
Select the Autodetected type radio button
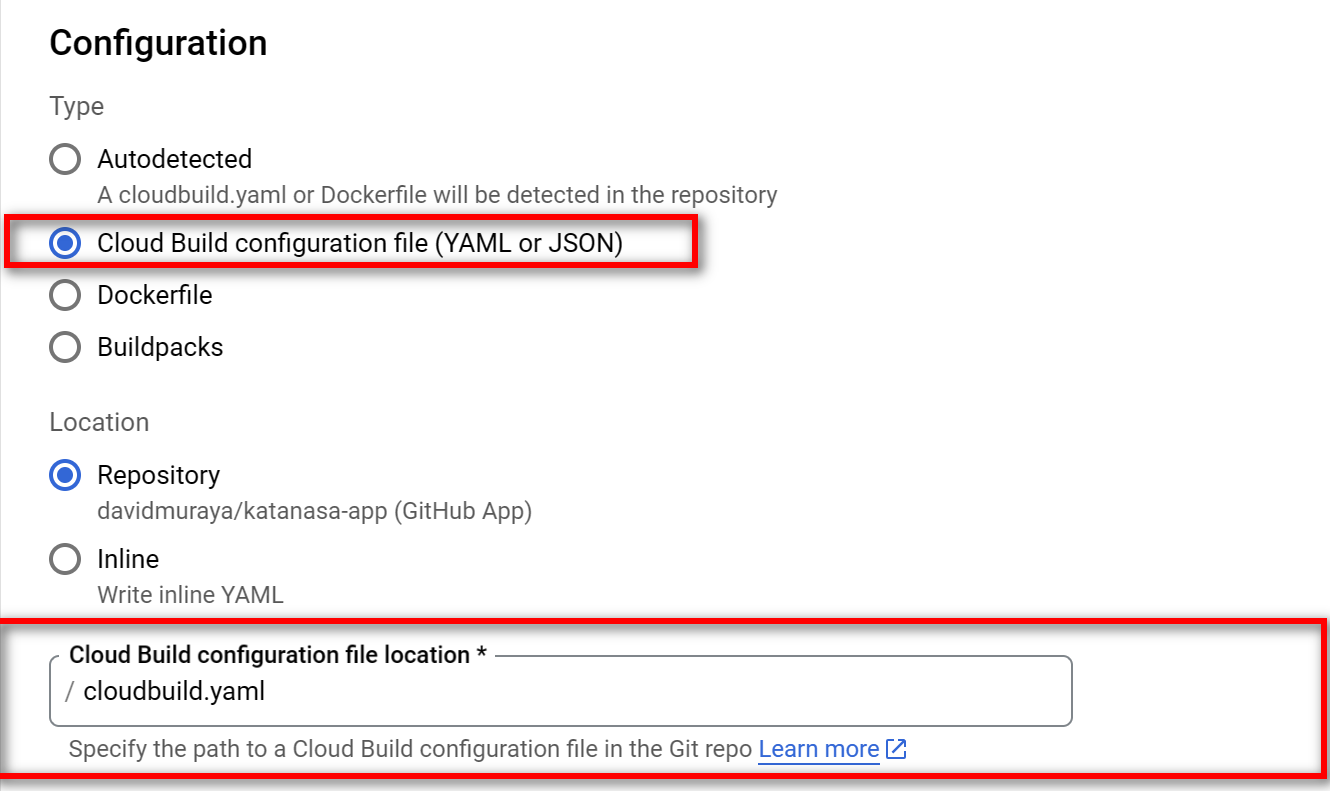coord(65,159)
